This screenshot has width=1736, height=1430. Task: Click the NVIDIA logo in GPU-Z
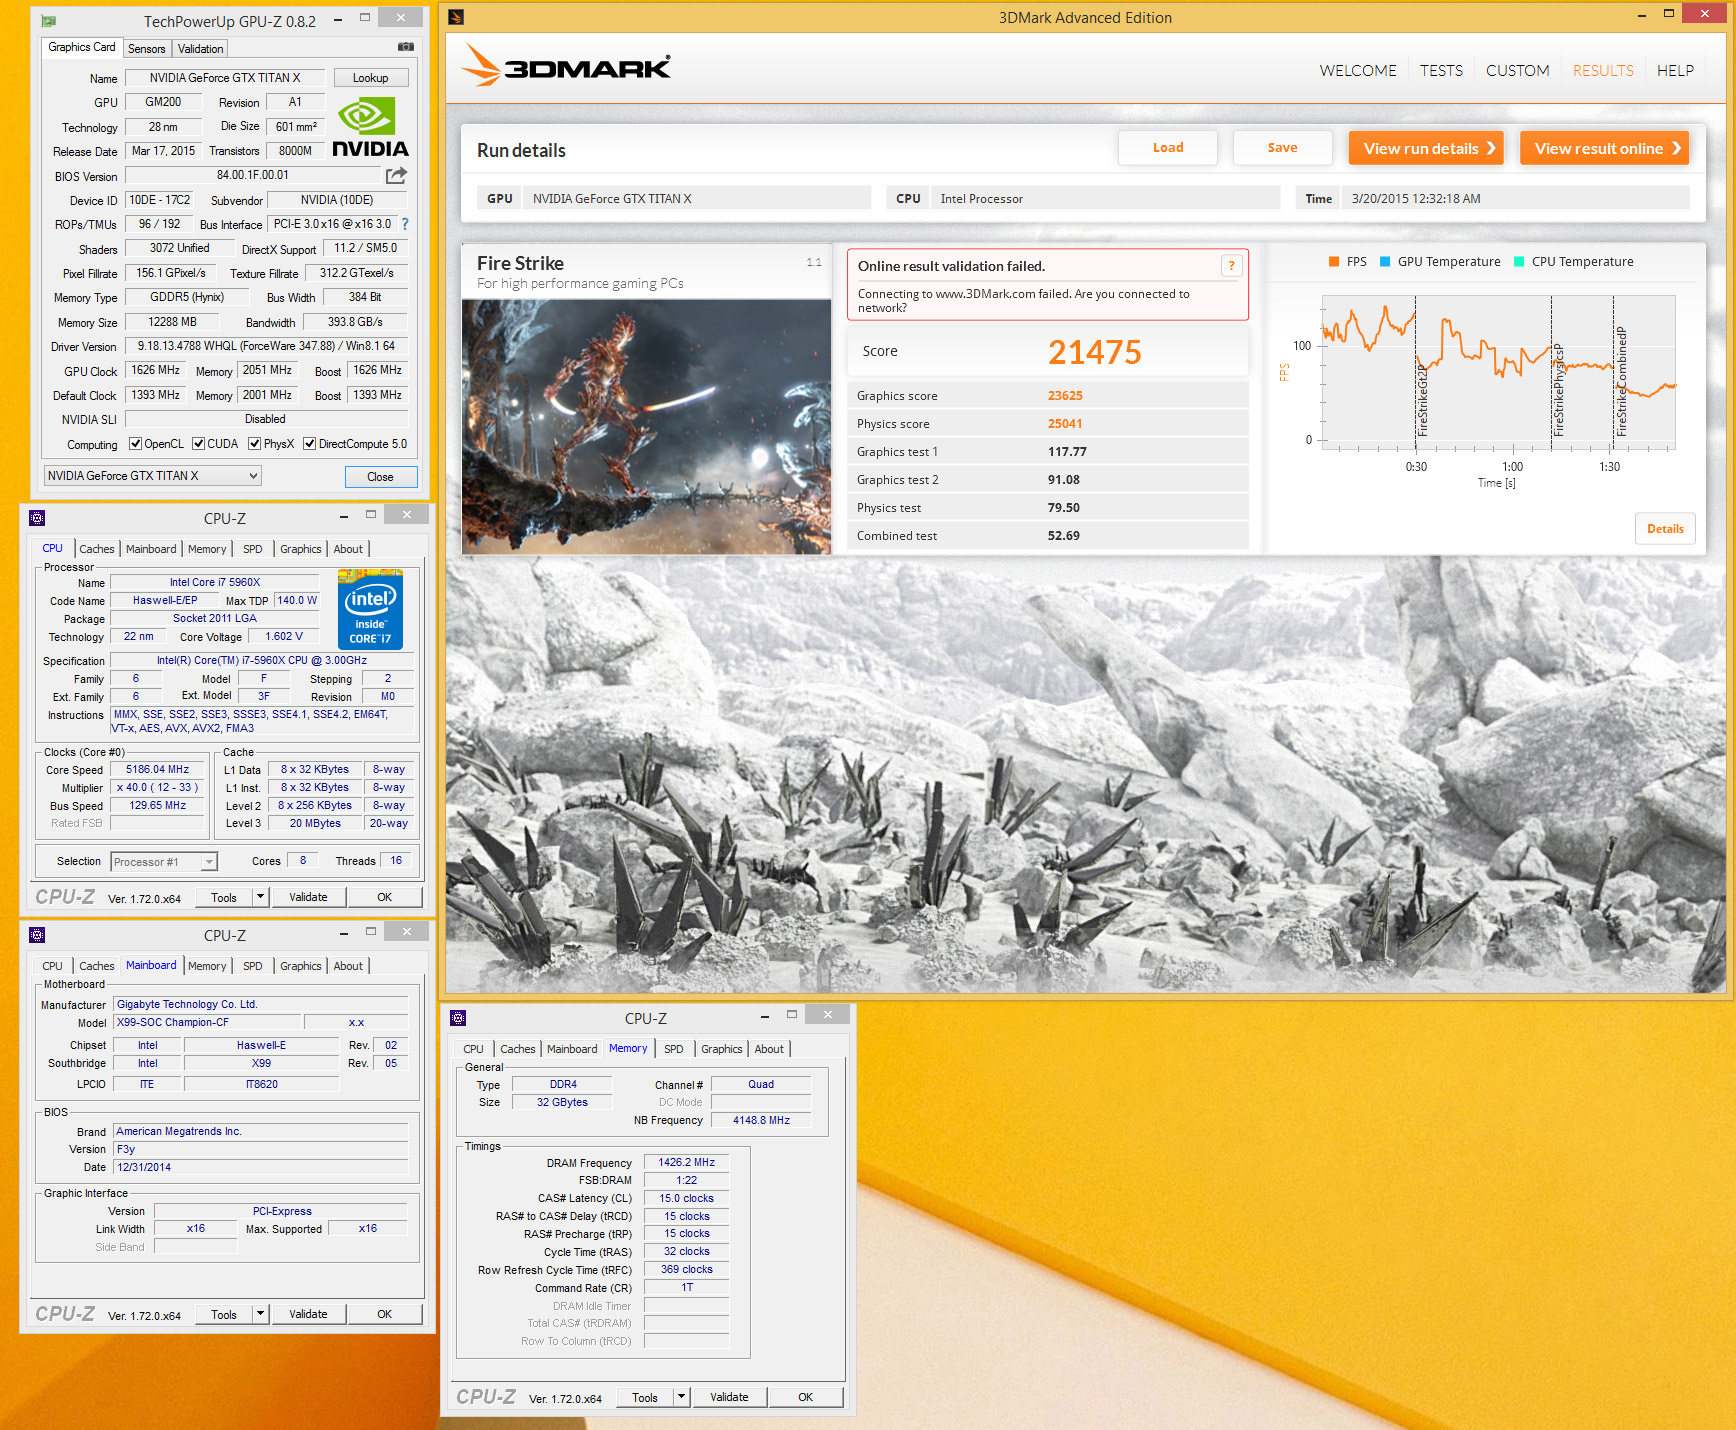[x=371, y=127]
